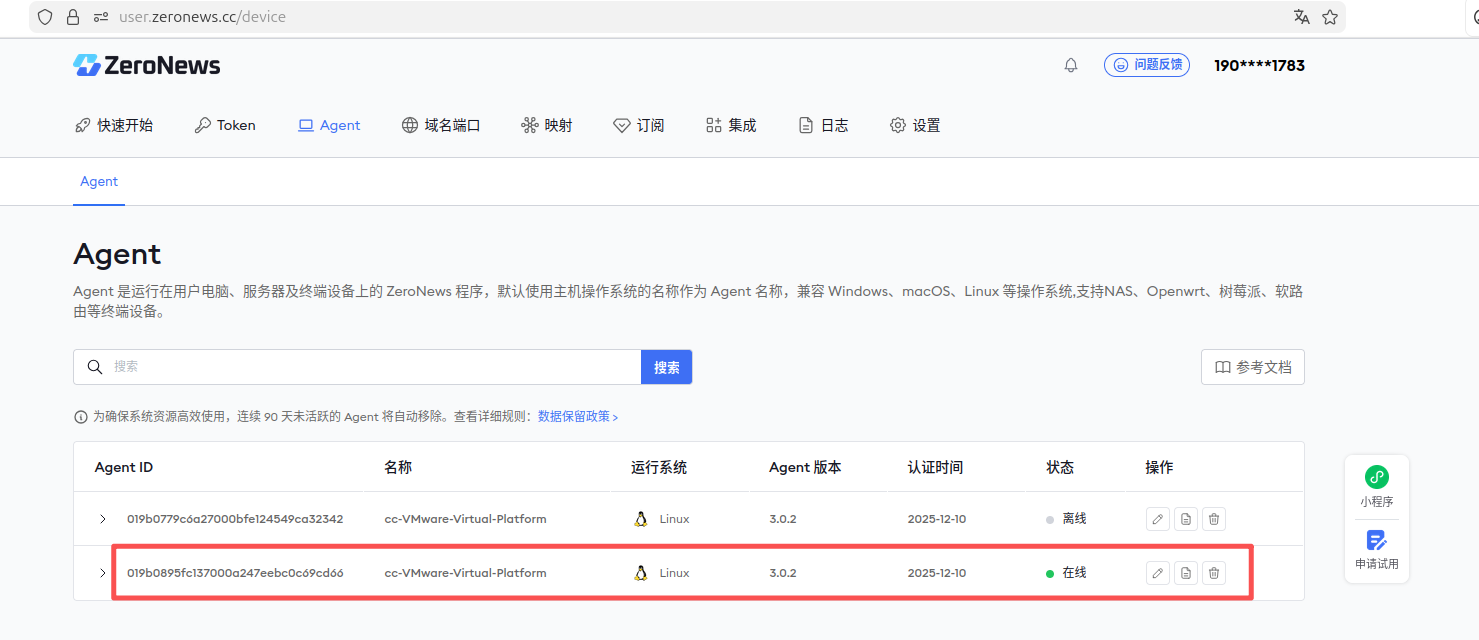The height and width of the screenshot is (640, 1479).
Task: Click browser translate page icon
Action: click(1301, 17)
